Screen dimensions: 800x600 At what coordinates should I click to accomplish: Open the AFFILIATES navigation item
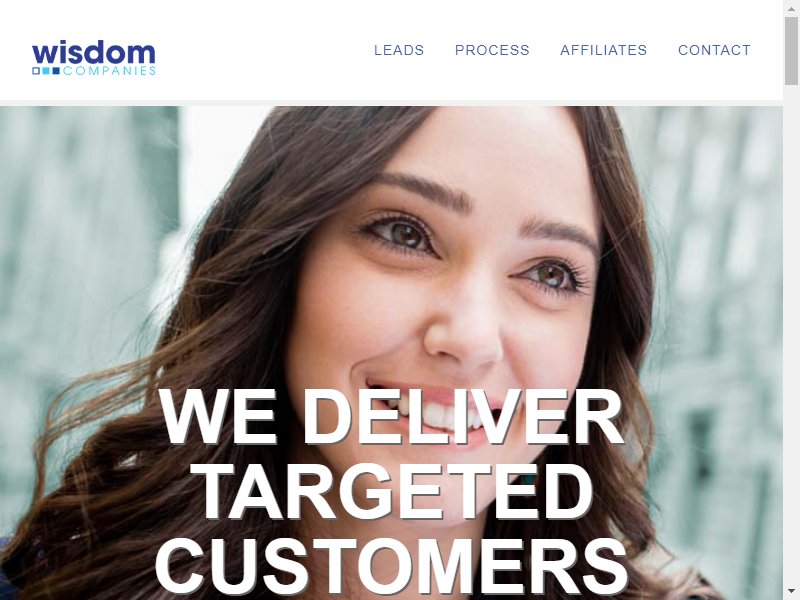point(604,50)
